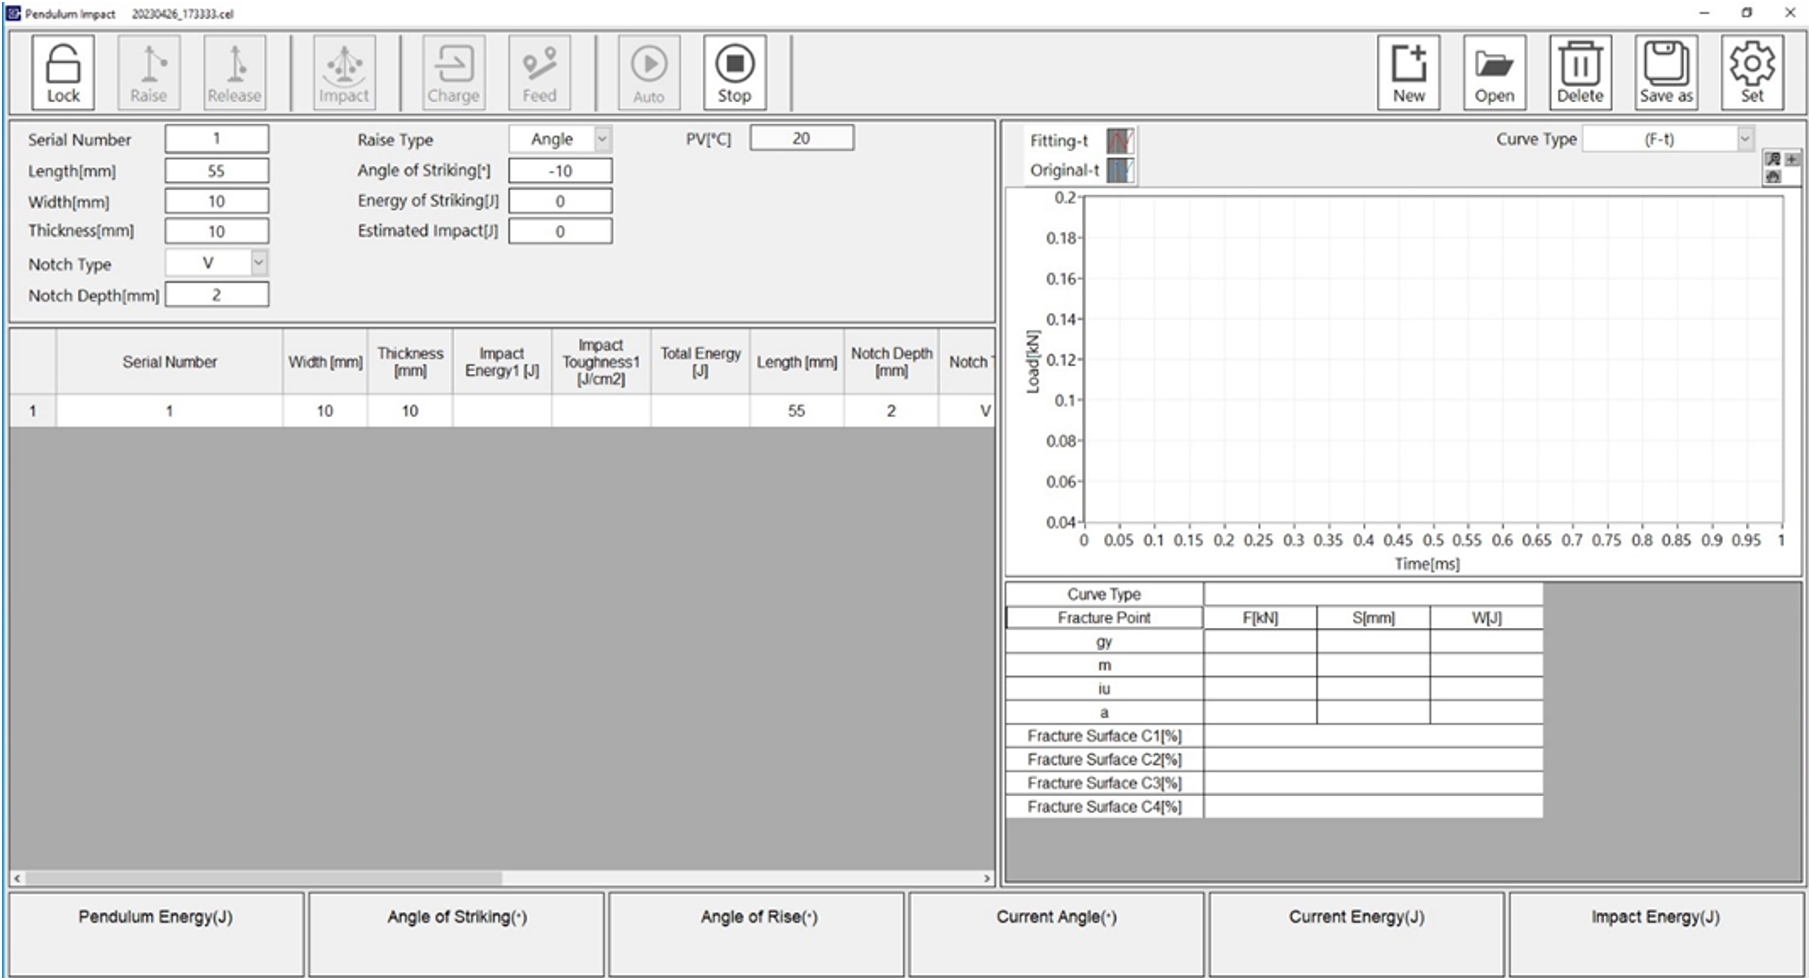Create a new test file with New
Screen dimensions: 1809x978
1408,72
